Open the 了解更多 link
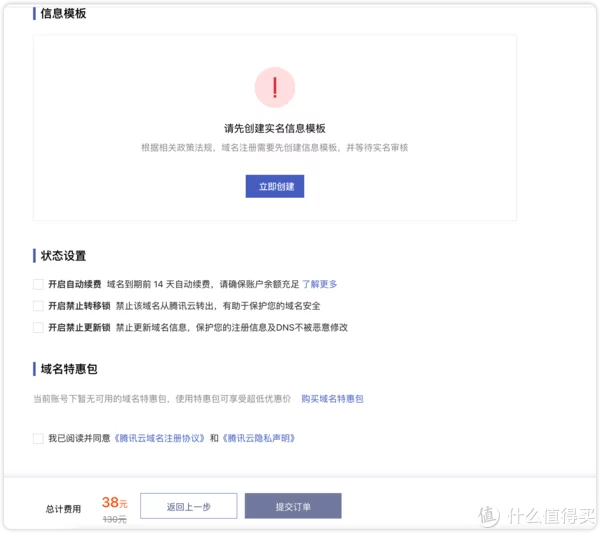The height and width of the screenshot is (533, 600). pyautogui.click(x=320, y=284)
